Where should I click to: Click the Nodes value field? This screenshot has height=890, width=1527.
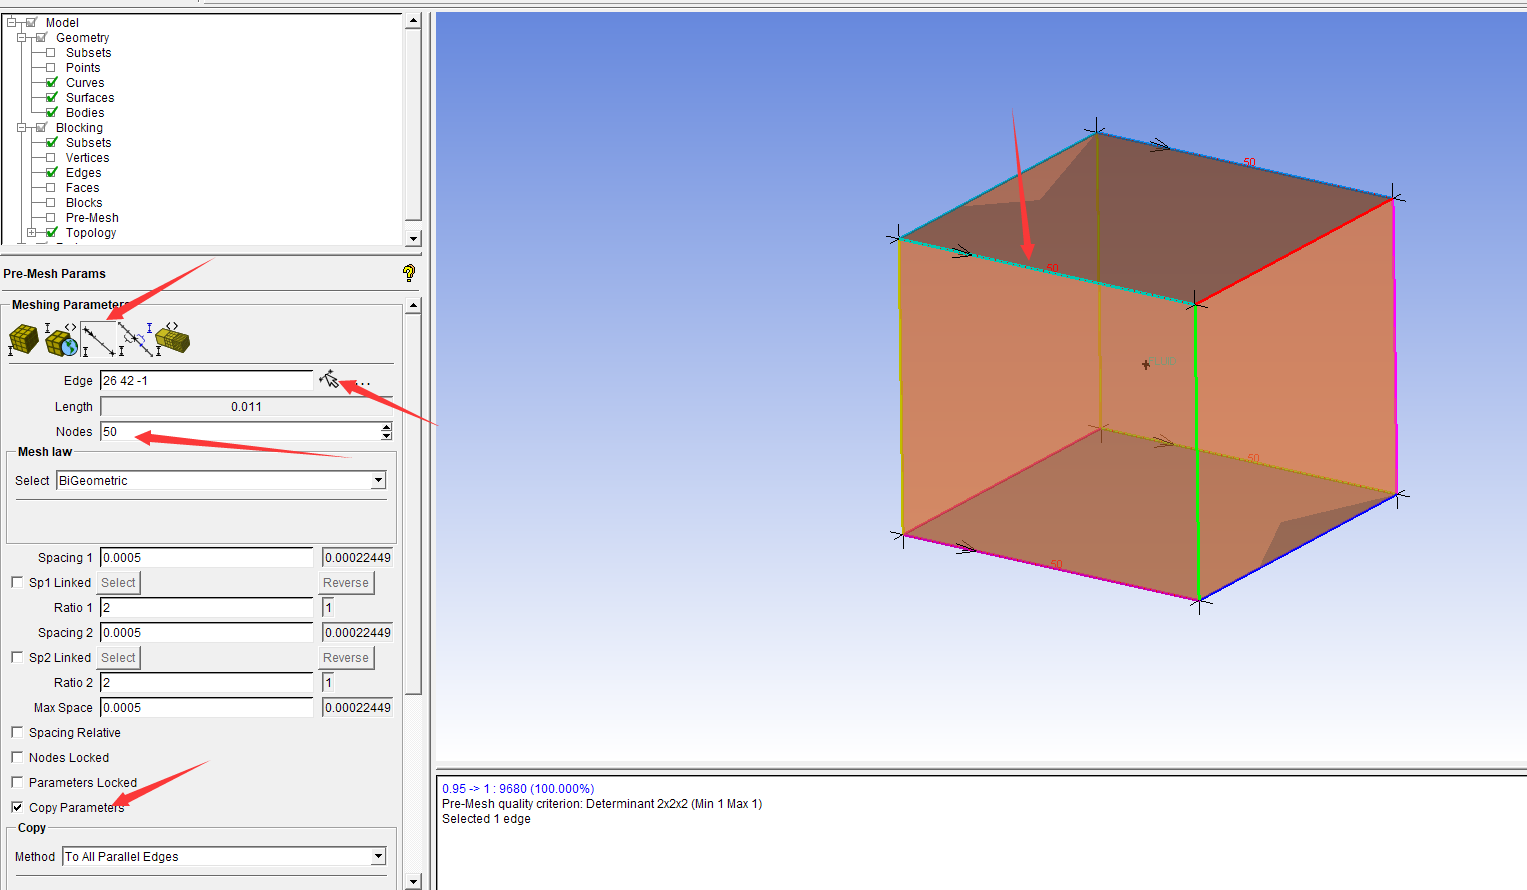click(240, 432)
